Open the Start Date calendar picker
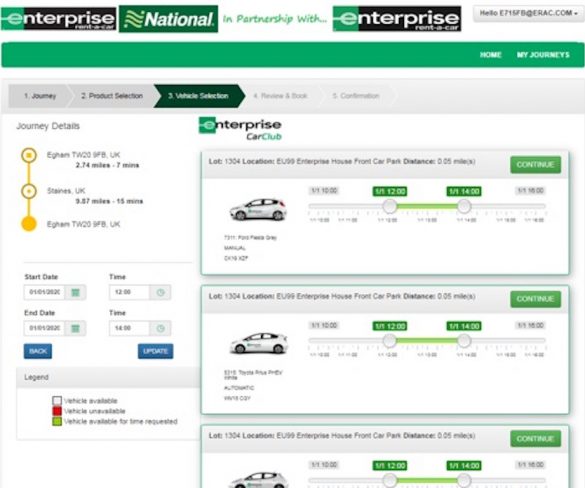 click(x=75, y=293)
